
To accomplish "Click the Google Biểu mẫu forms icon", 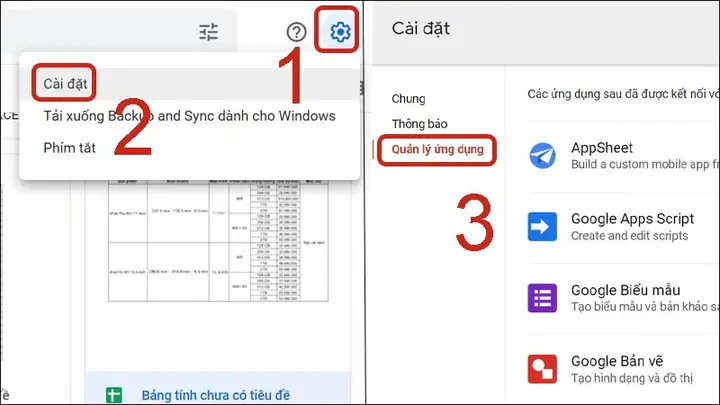I will point(542,298).
